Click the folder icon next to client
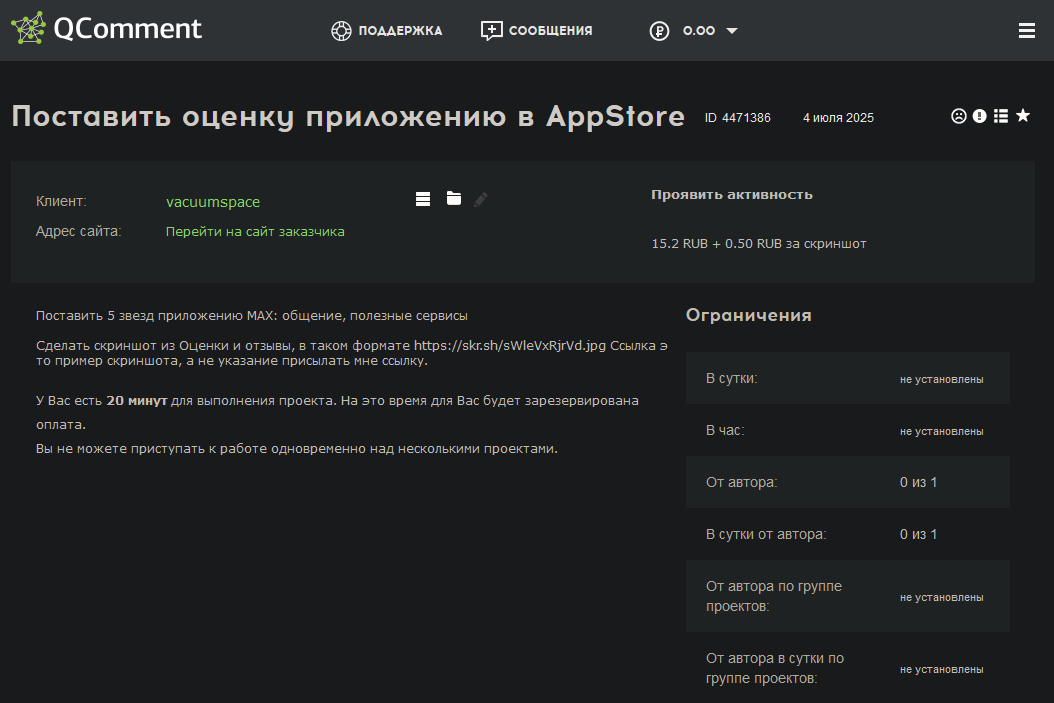 click(x=454, y=199)
